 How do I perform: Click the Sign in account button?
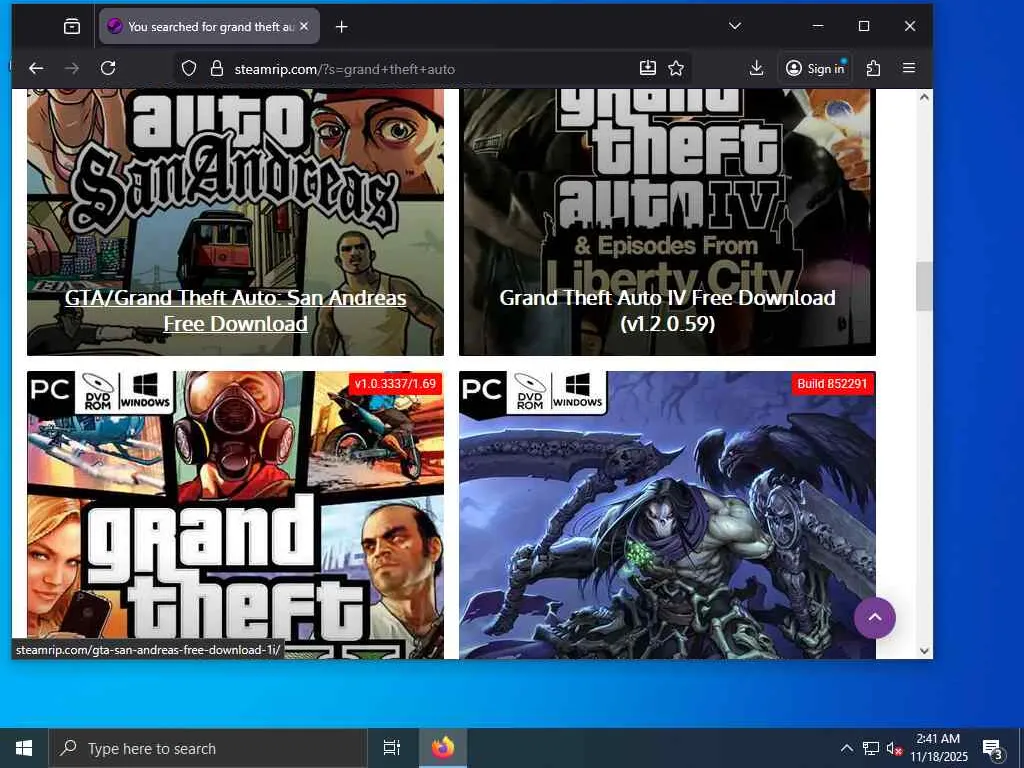(x=815, y=69)
